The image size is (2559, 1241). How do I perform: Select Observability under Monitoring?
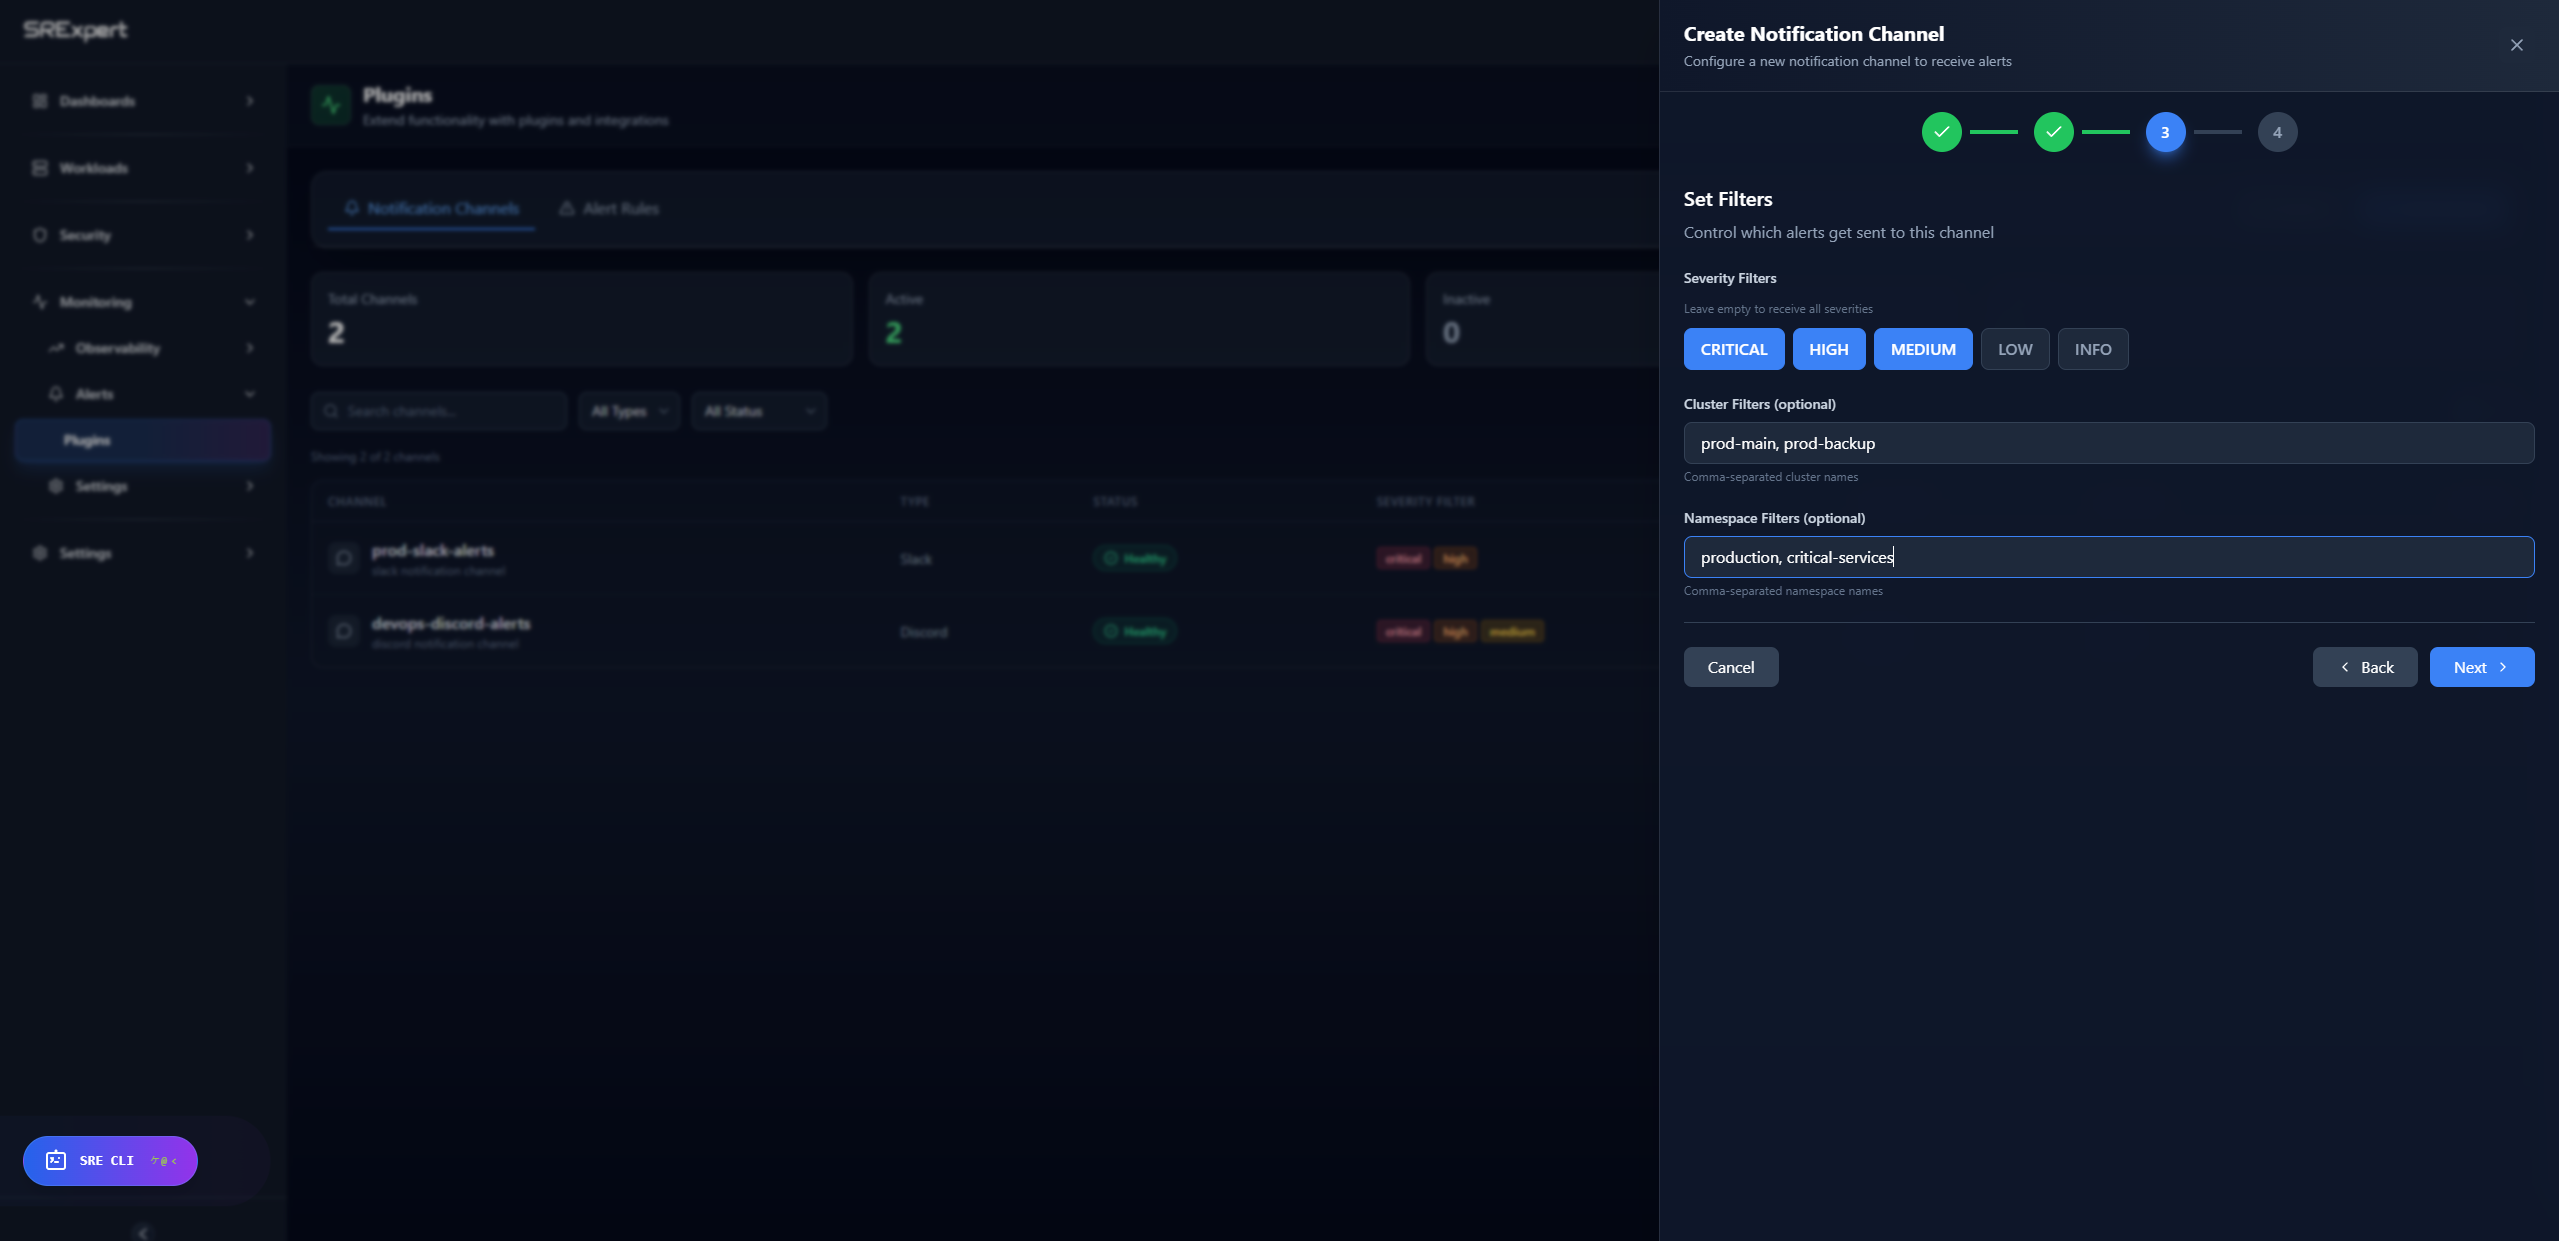pyautogui.click(x=118, y=348)
